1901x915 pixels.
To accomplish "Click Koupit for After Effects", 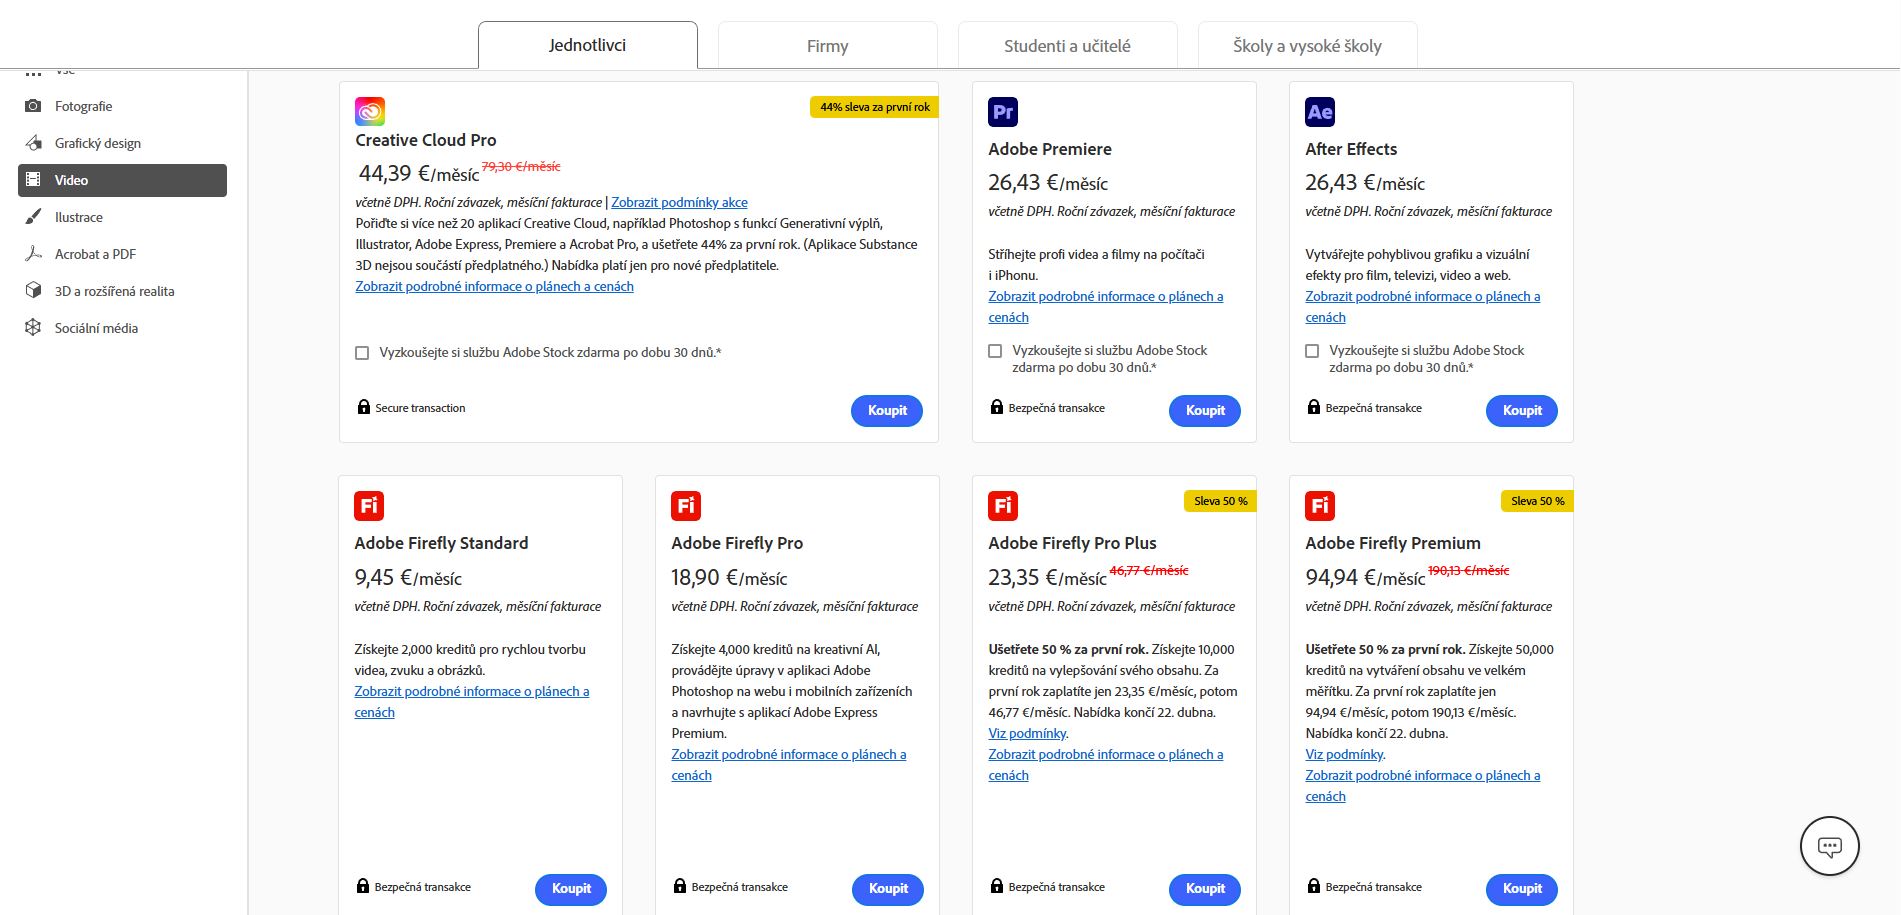I will tap(1522, 411).
